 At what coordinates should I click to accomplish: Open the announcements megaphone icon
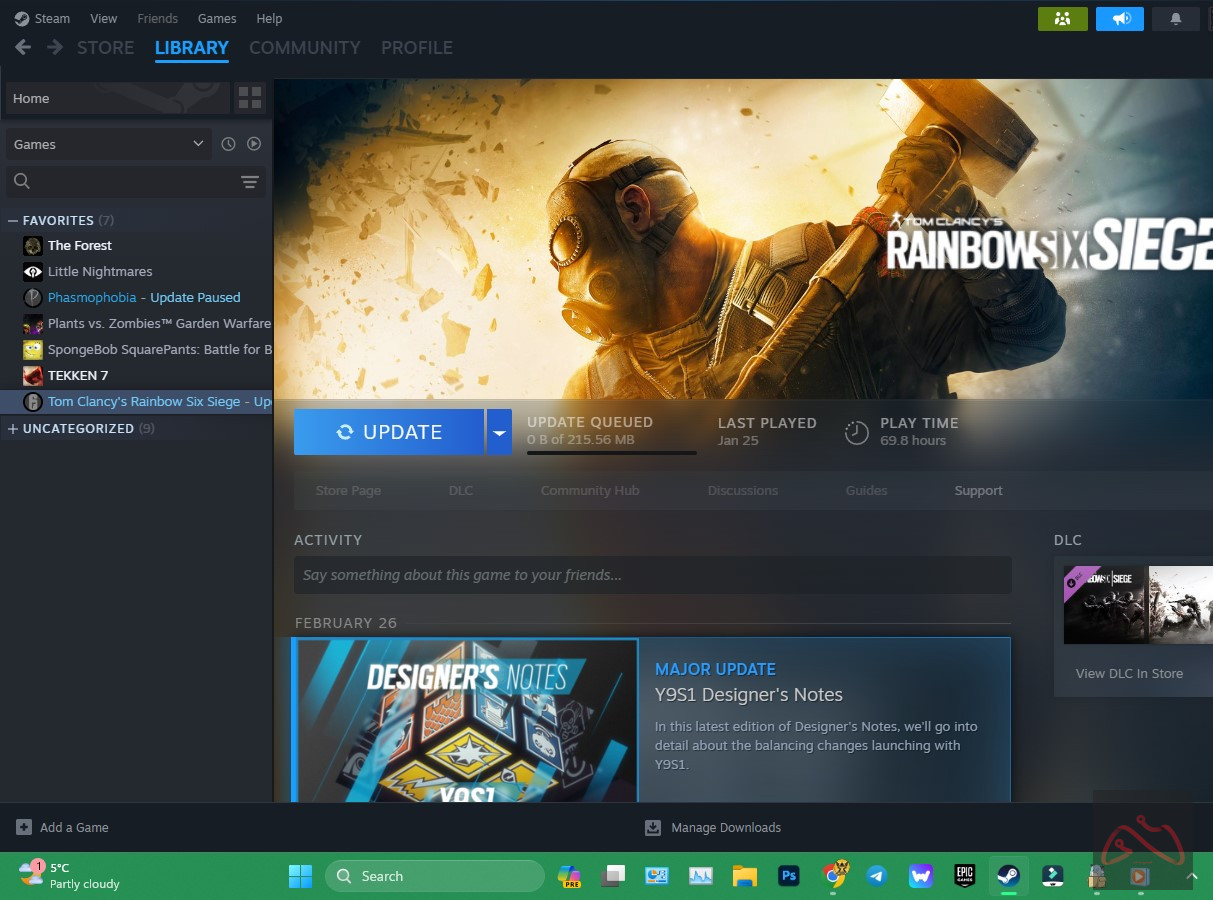[1119, 18]
